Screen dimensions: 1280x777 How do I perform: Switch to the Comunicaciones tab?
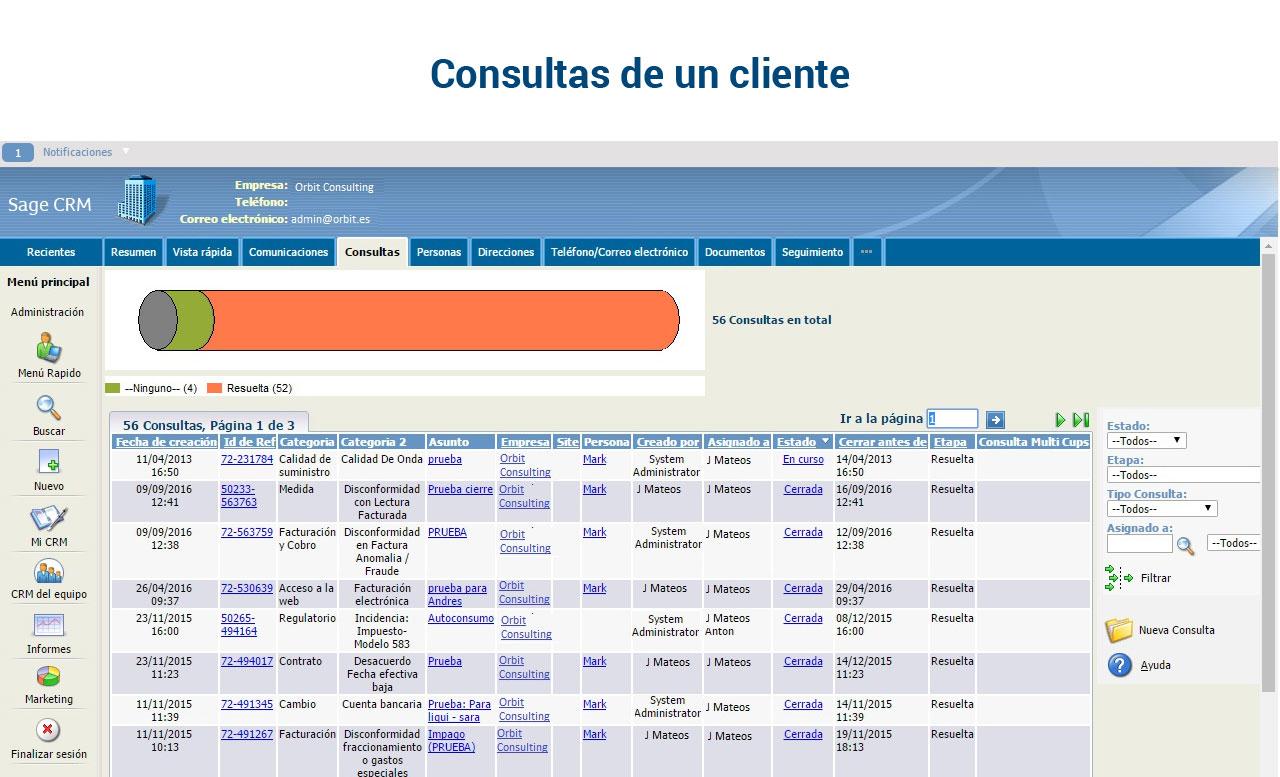(288, 252)
